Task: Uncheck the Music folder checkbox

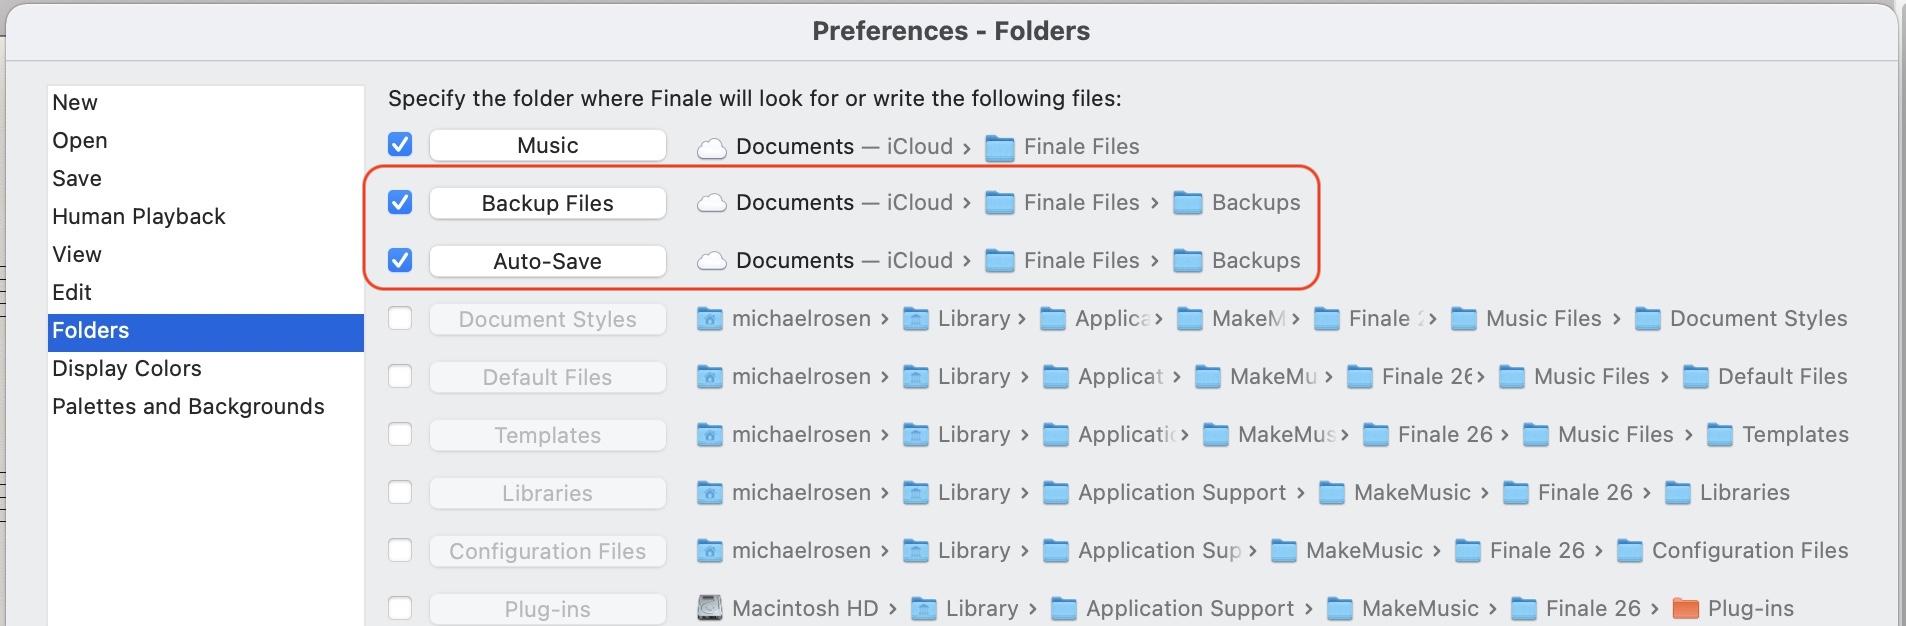Action: coord(400,145)
